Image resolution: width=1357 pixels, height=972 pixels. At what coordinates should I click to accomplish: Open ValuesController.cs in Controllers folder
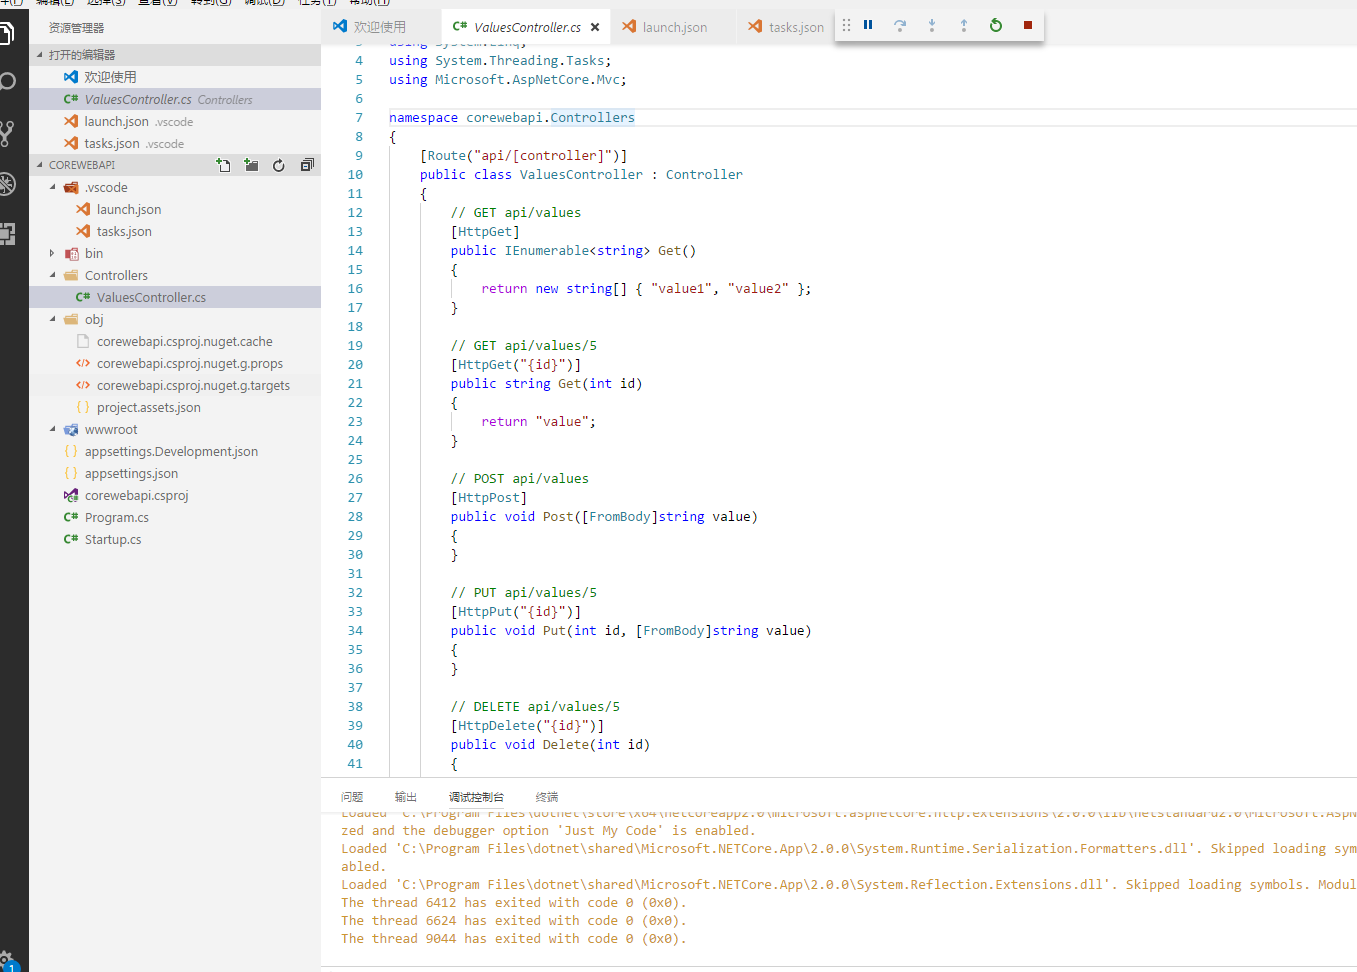pos(175,297)
